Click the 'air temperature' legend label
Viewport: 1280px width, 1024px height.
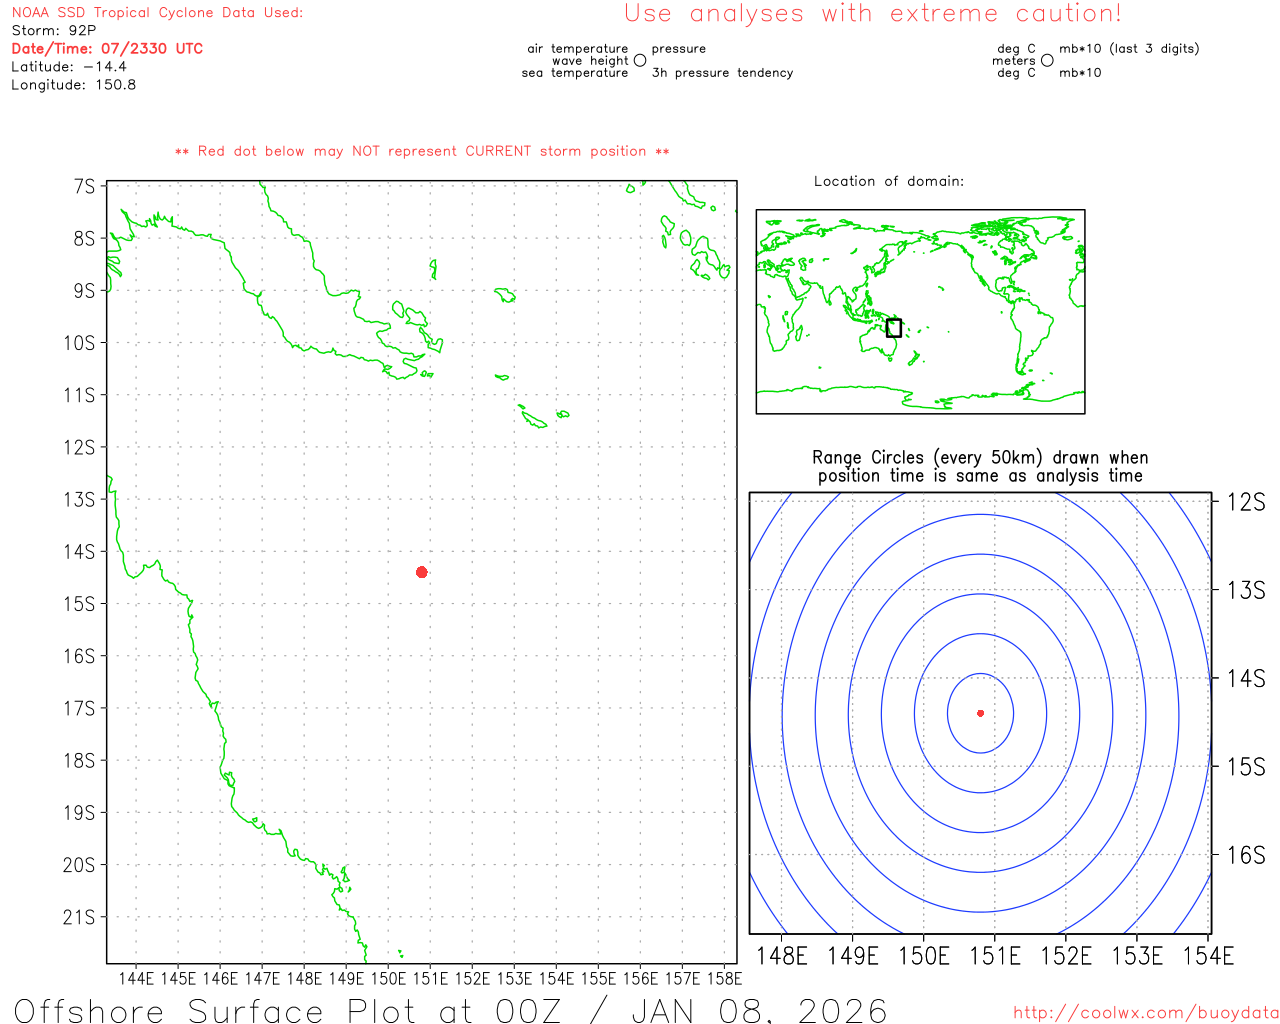tap(578, 49)
